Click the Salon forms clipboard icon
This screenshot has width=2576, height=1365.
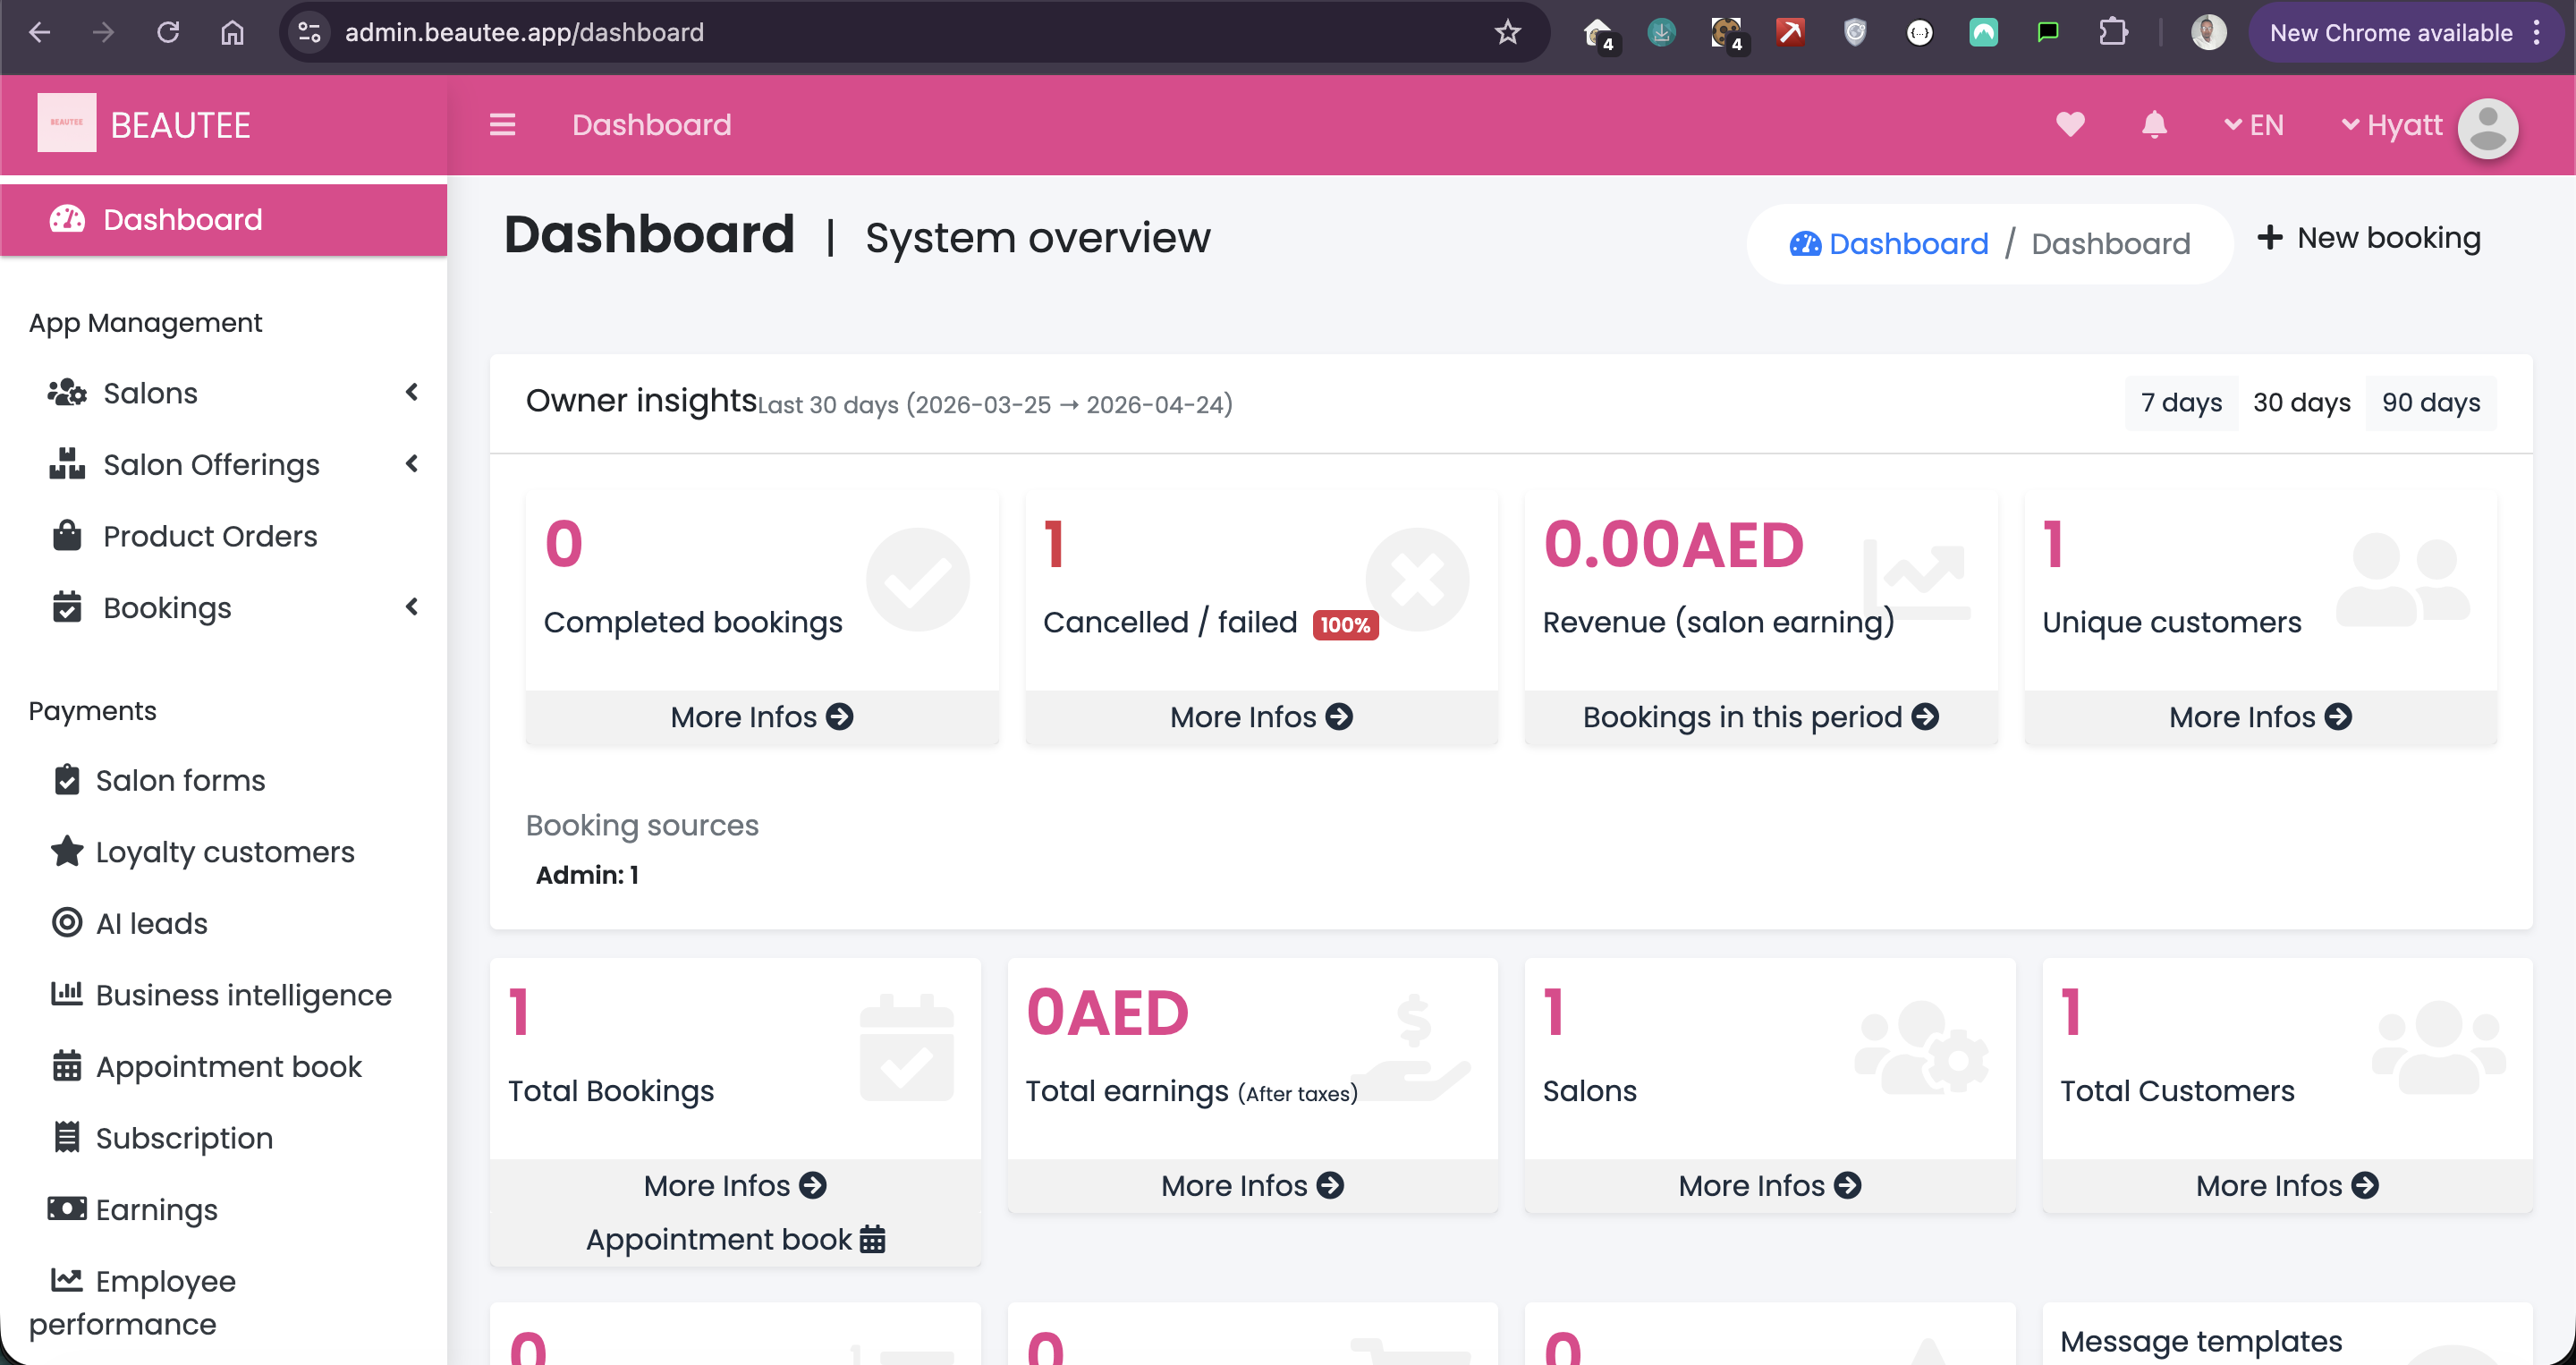point(67,779)
